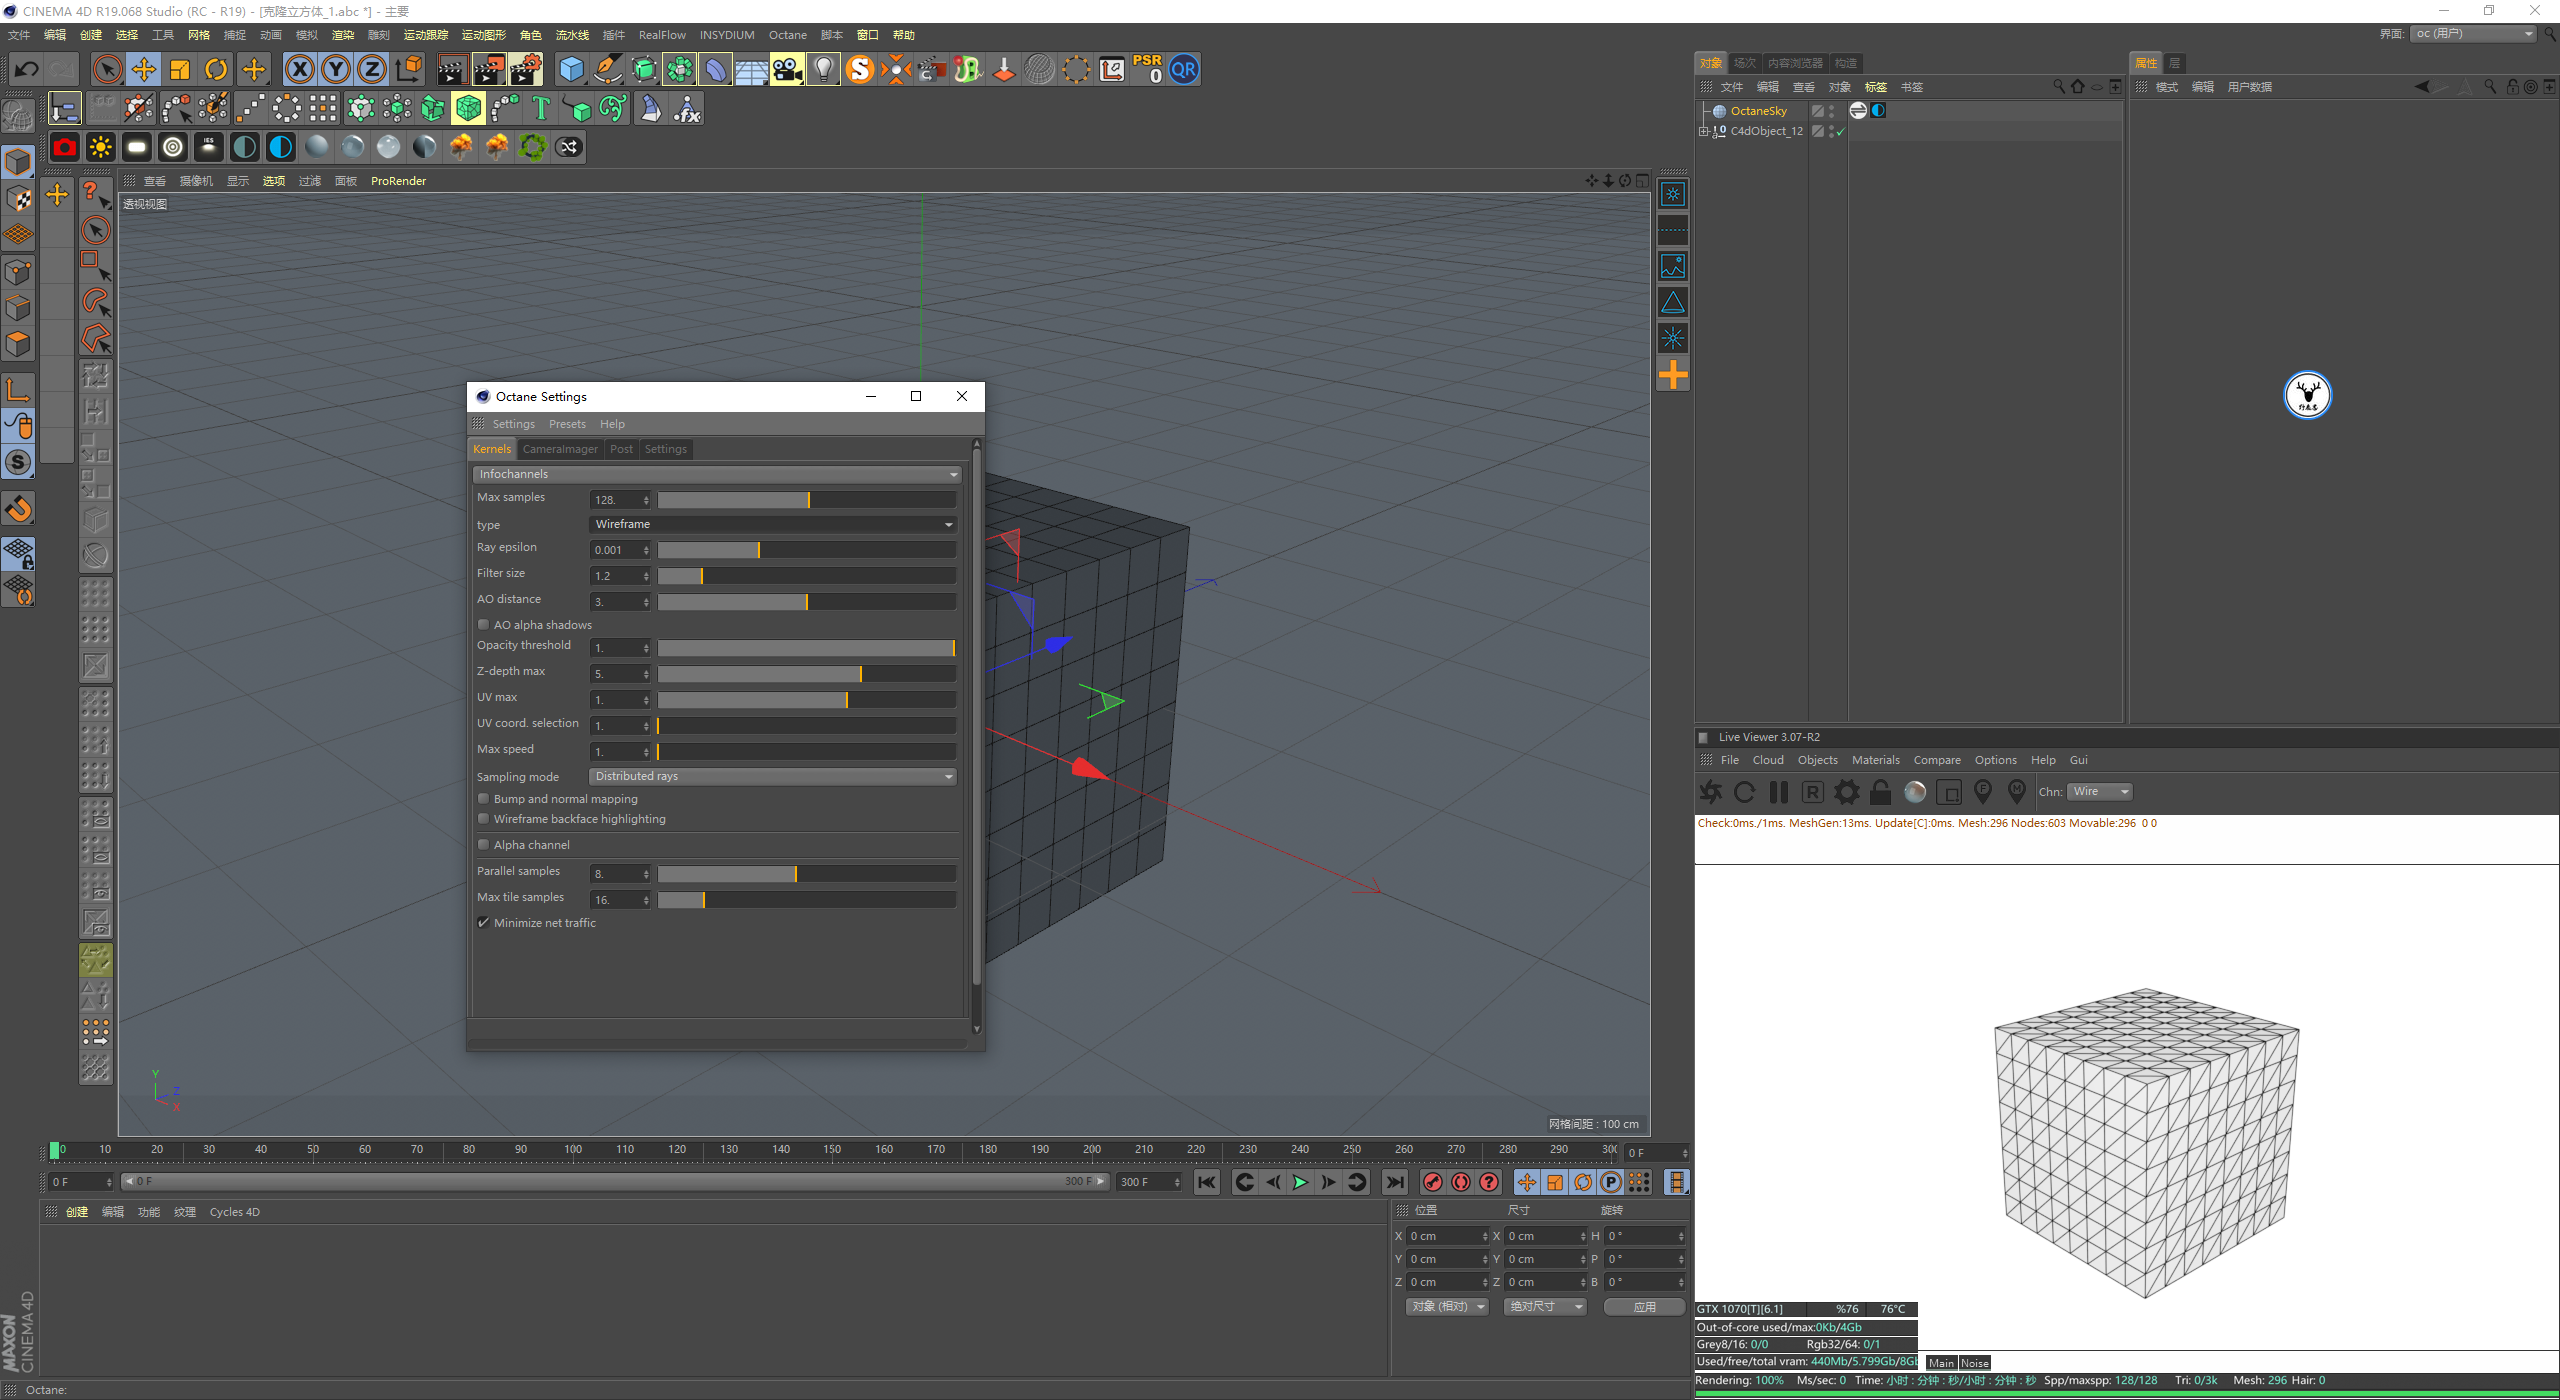
Task: Open the 对象 (相对) coordinate dropdown
Action: coord(1448,1307)
